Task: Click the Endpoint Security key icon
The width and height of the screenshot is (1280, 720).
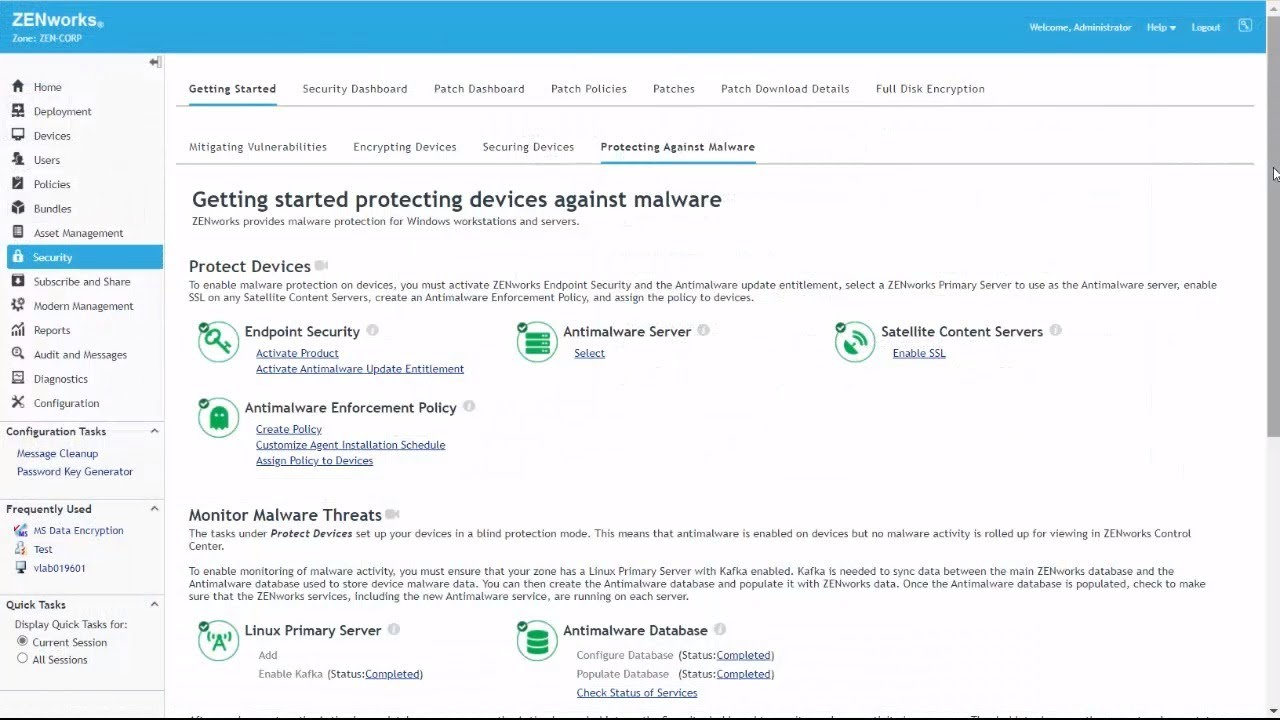Action: coord(218,342)
